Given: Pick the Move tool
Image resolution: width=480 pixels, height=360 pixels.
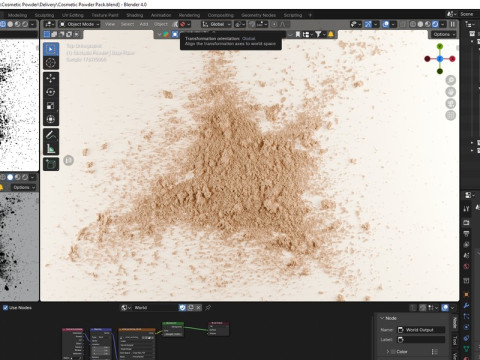Looking at the screenshot, I should click(x=51, y=78).
